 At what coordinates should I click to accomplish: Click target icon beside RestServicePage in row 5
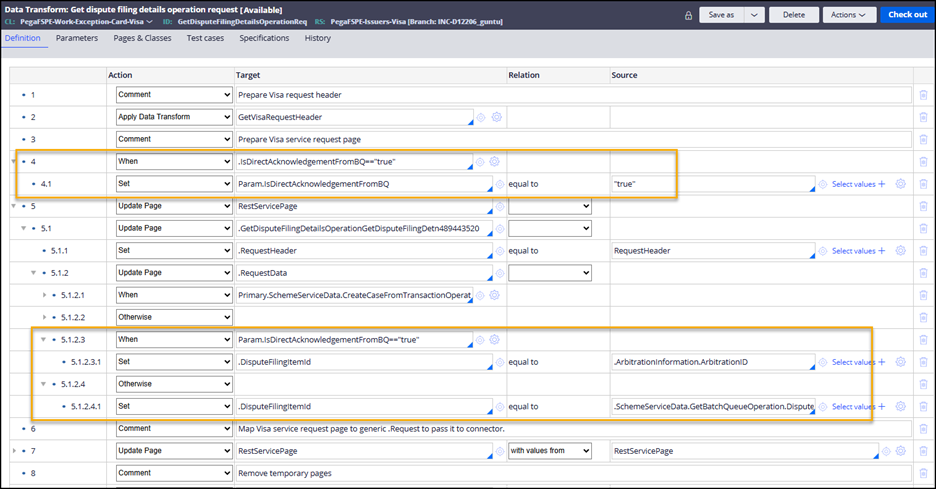pos(500,206)
